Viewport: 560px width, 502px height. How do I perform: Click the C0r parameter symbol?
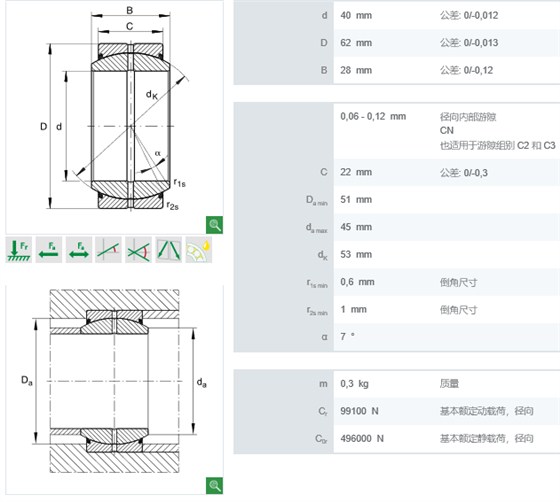click(321, 439)
